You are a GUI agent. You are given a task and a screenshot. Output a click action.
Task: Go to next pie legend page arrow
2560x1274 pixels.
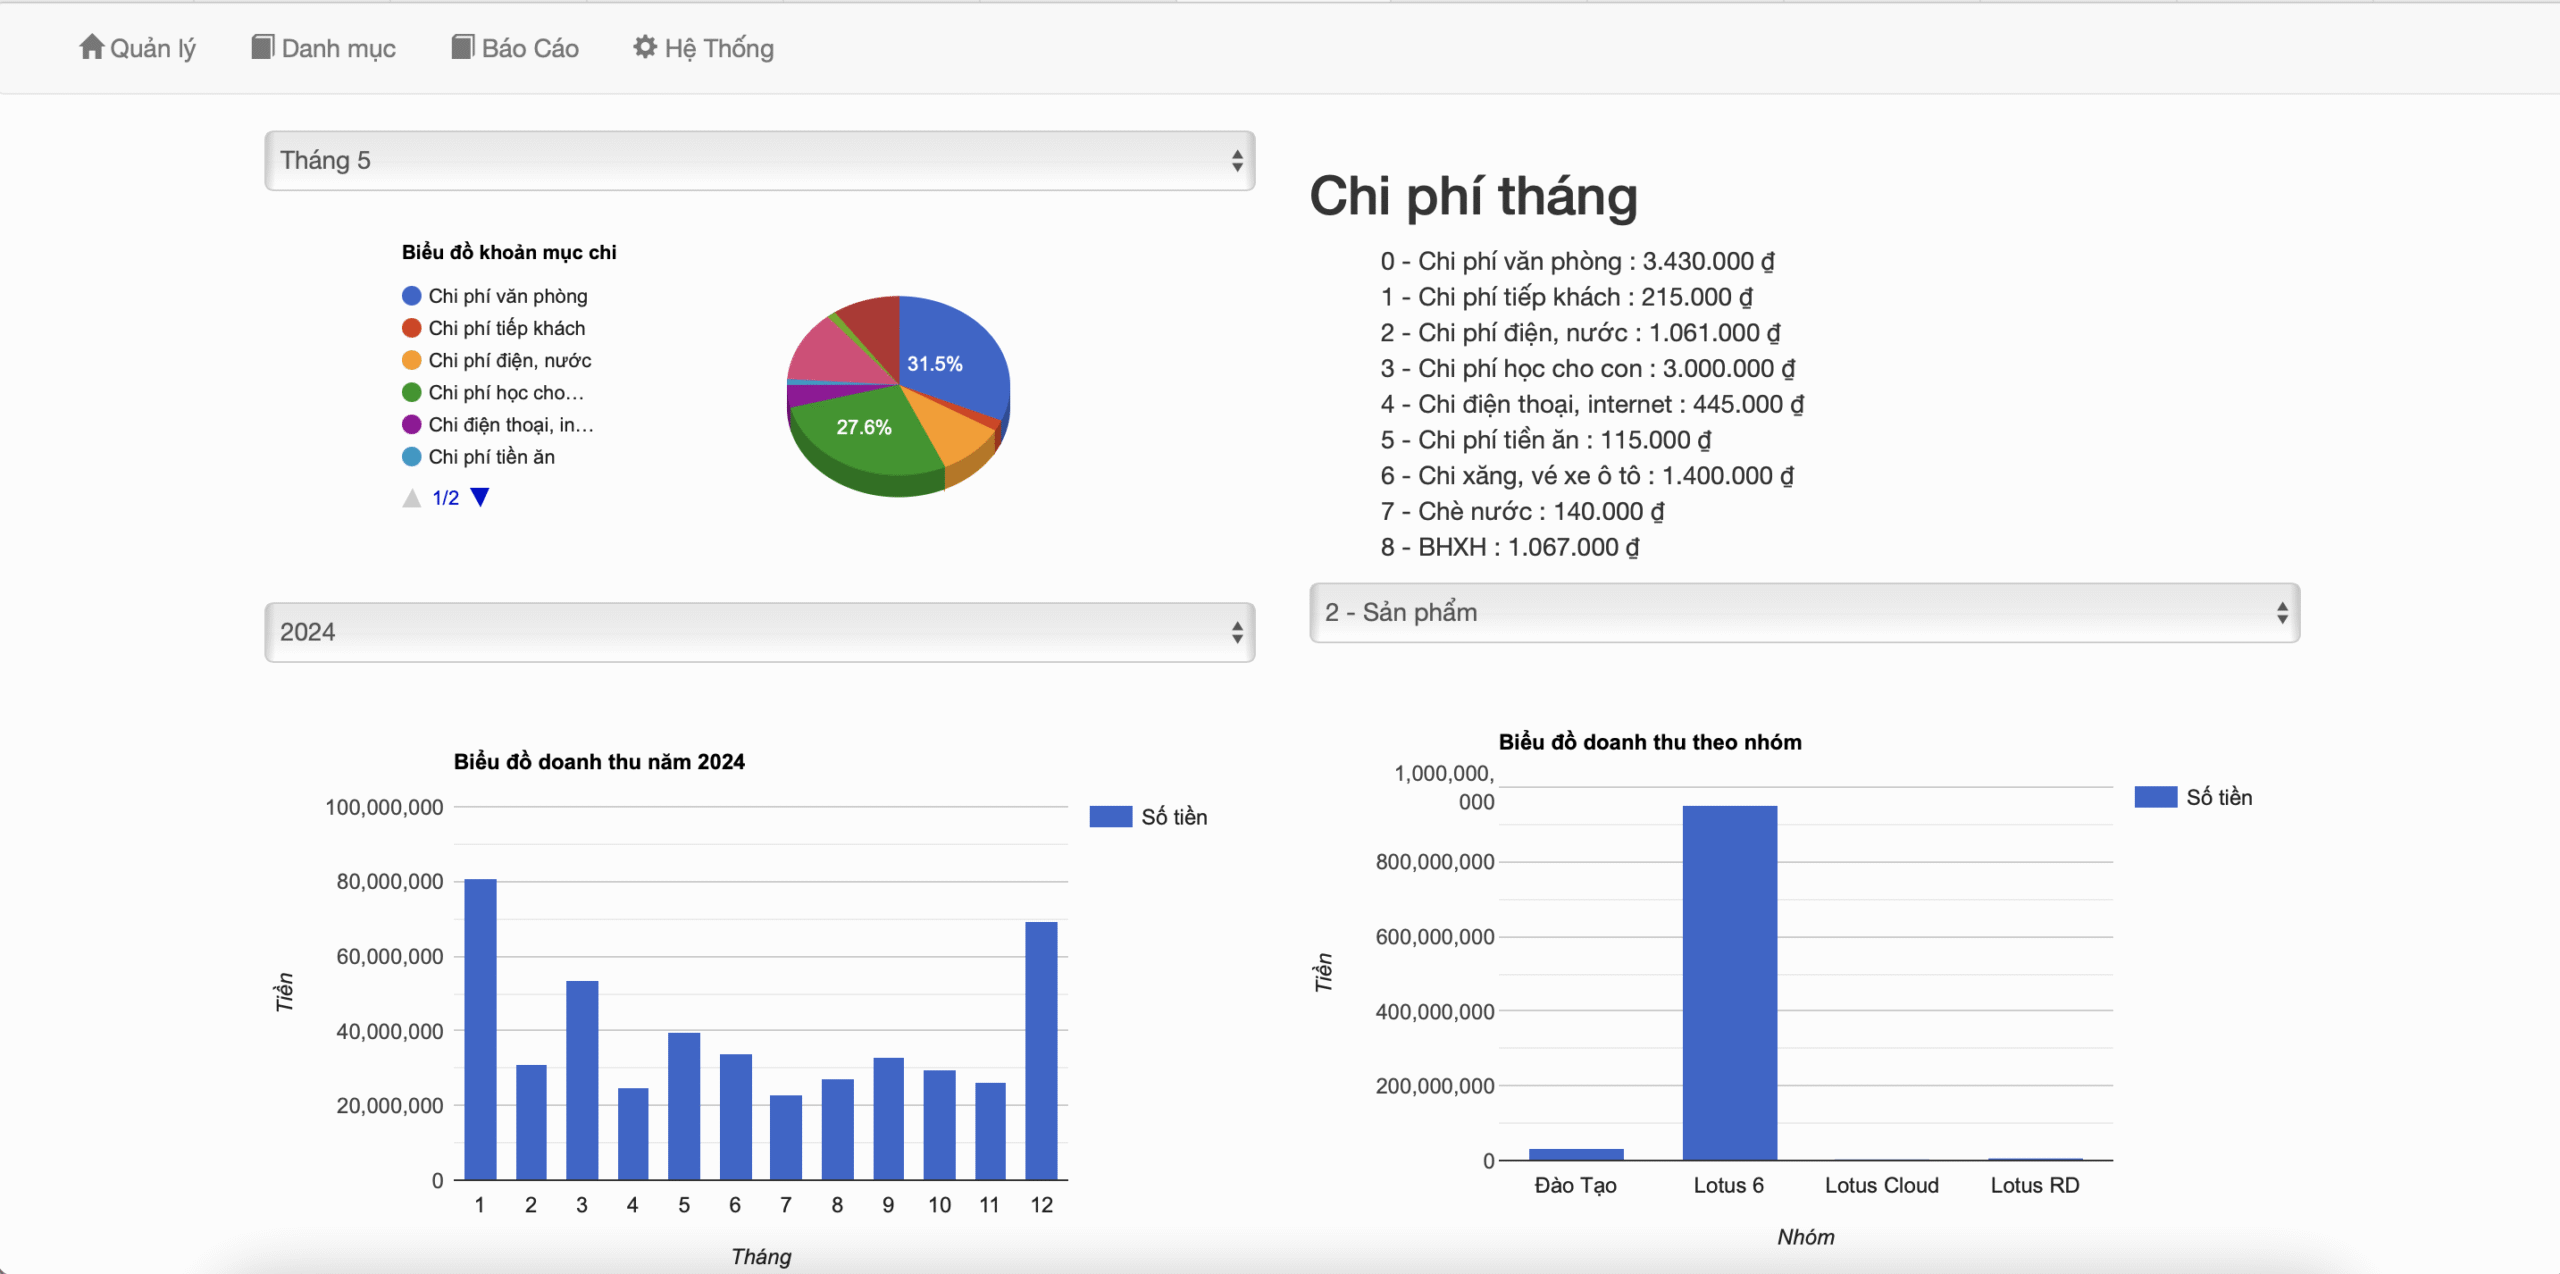pos(480,497)
